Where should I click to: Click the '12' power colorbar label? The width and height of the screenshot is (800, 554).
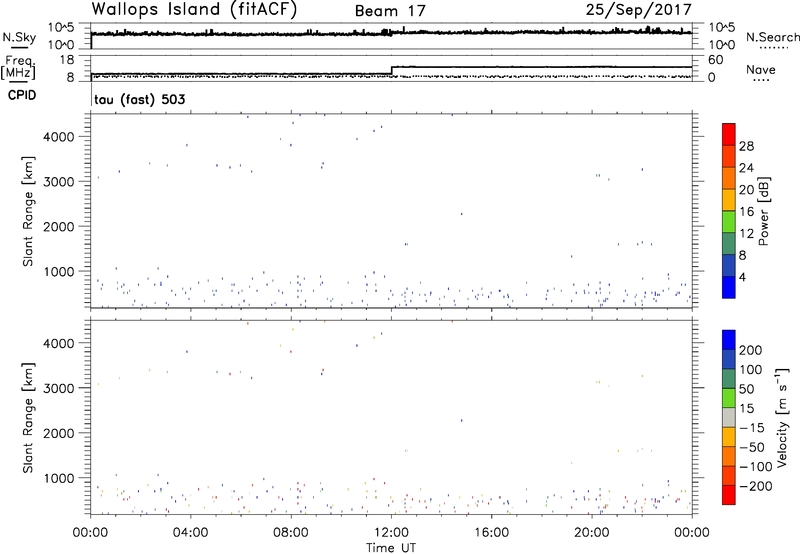746,234
